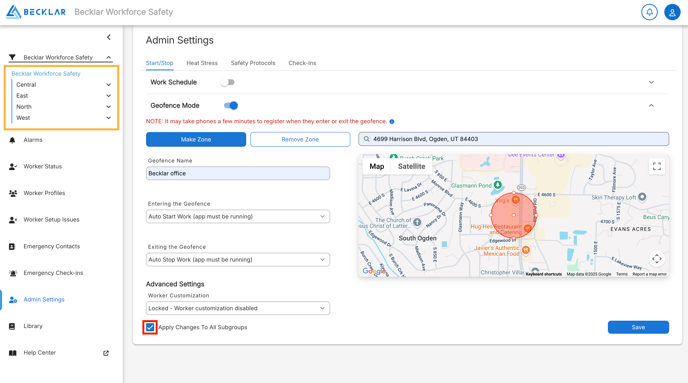Viewport: 688px width, 383px height.
Task: Collapse the Geofence Mode section chevron
Action: (651, 106)
